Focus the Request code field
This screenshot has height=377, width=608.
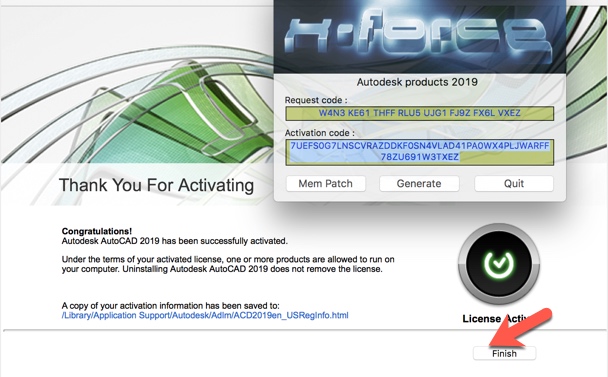tap(420, 113)
